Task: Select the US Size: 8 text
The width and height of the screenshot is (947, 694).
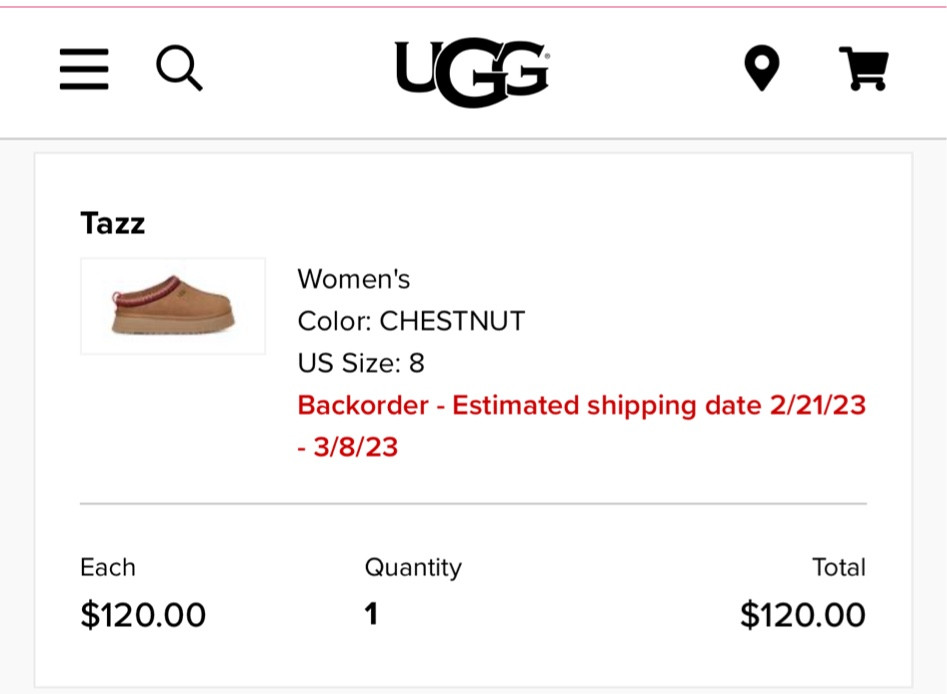Action: point(361,364)
